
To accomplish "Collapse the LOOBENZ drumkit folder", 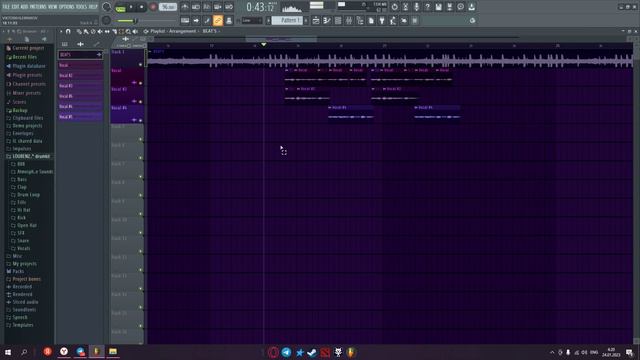I will 28,156.
